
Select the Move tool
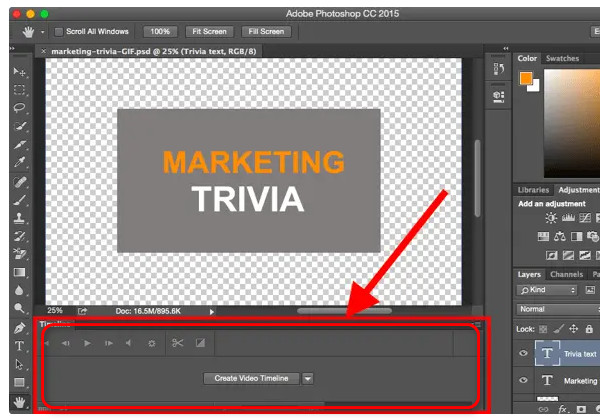click(19, 72)
